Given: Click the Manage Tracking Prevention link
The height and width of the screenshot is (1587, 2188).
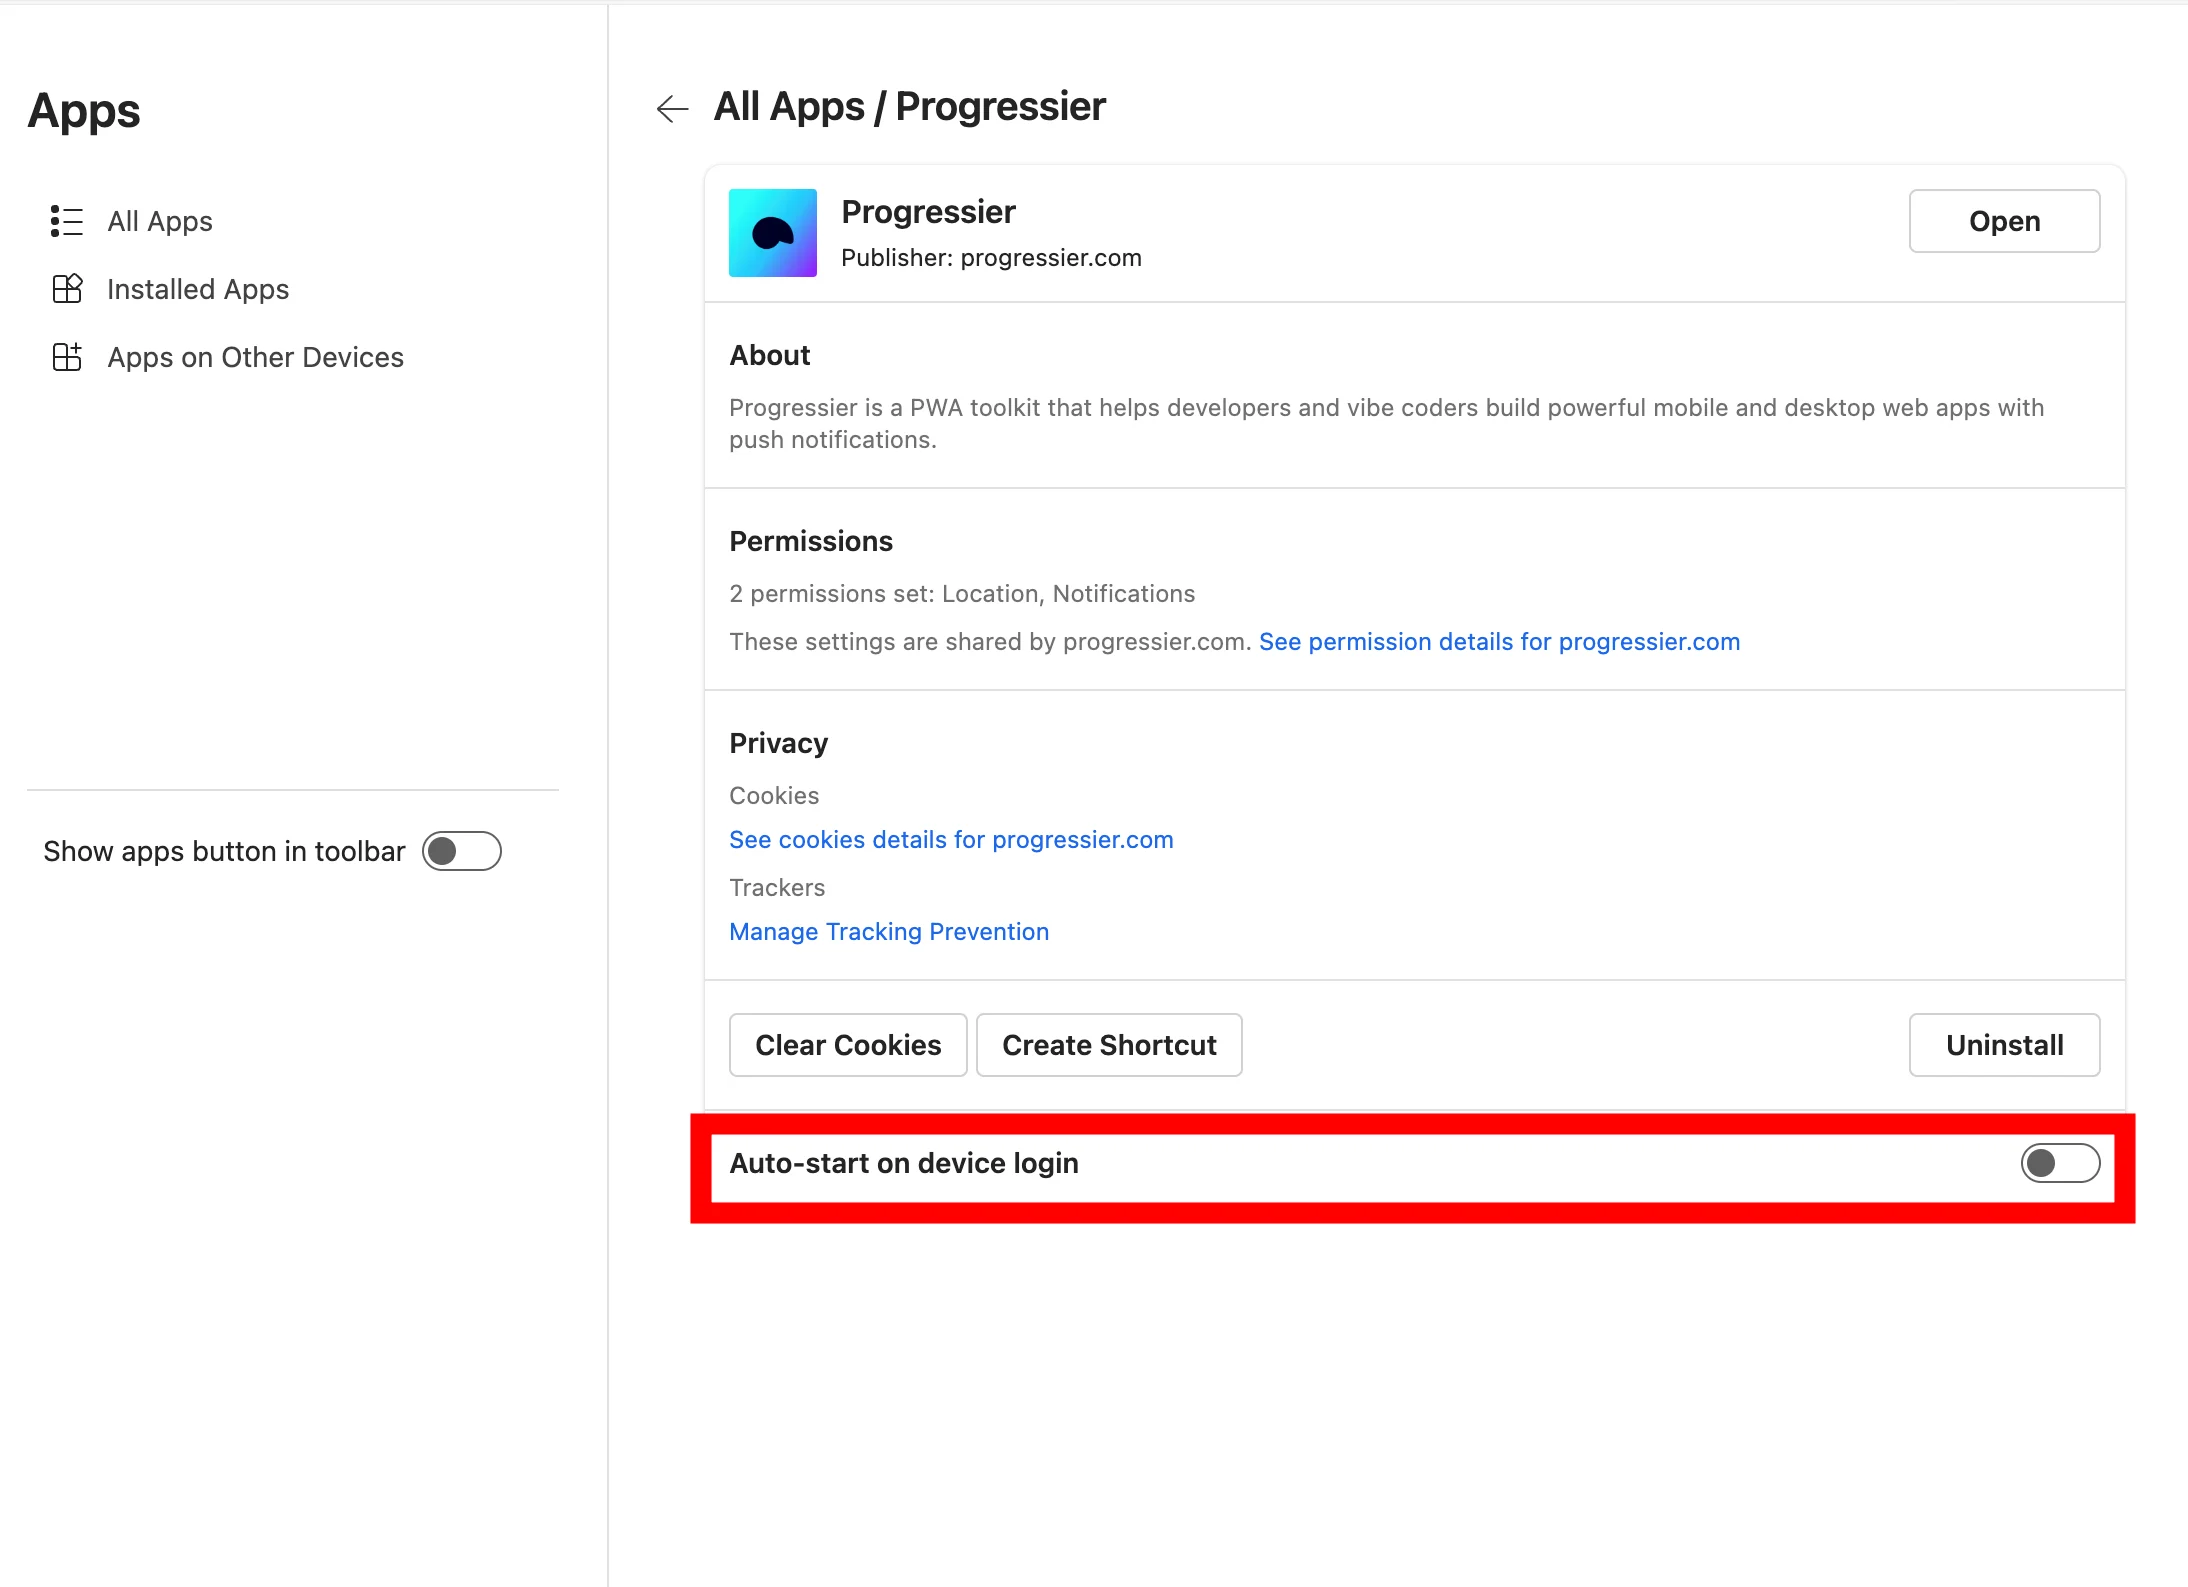Looking at the screenshot, I should (889, 932).
